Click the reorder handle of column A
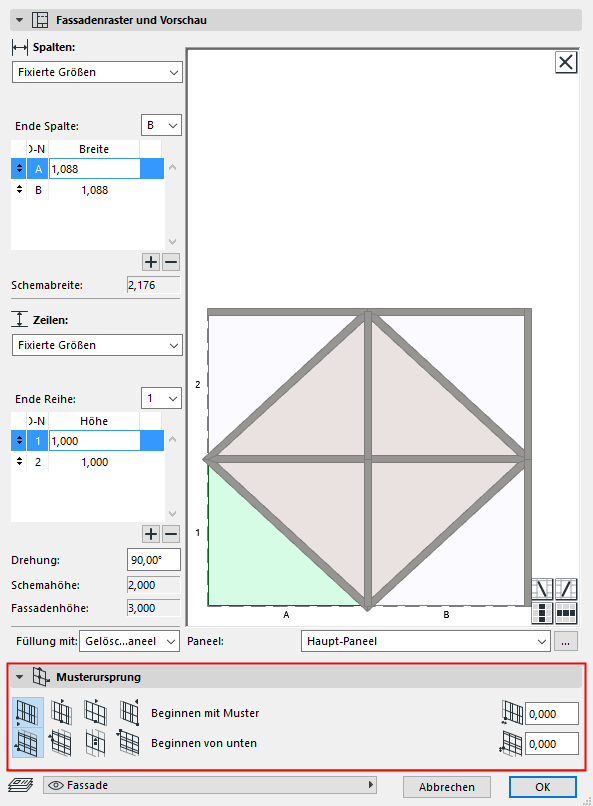This screenshot has height=806, width=593. click(x=19, y=169)
